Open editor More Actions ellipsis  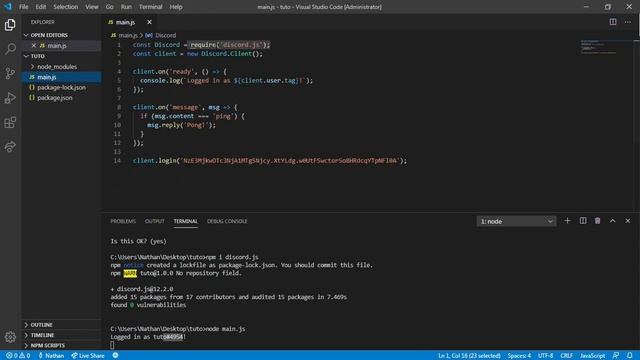click(628, 22)
